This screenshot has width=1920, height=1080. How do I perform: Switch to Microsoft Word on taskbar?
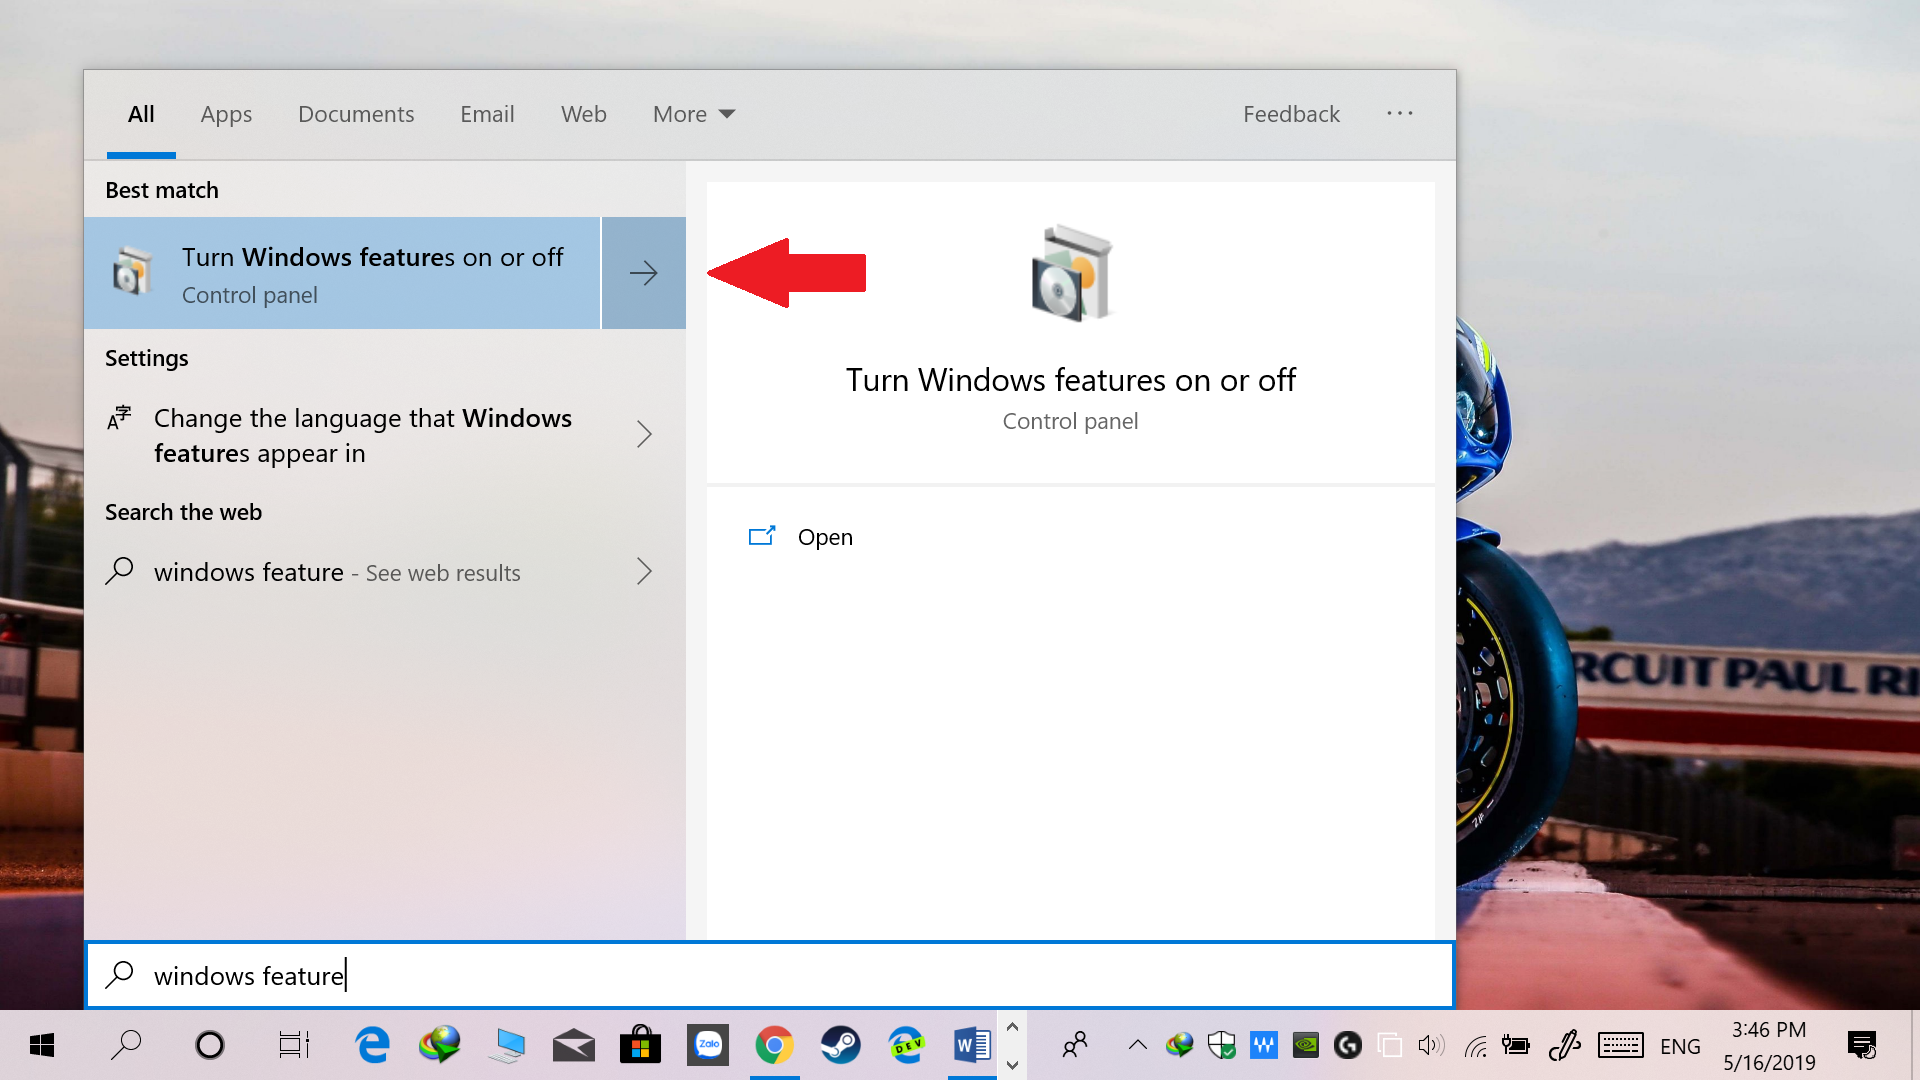[972, 1046]
